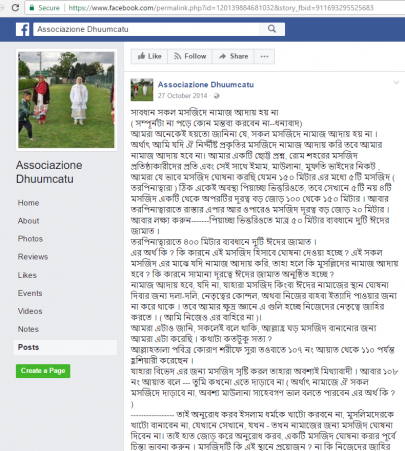
Task: Open the 27 October 2014 post timestamp
Action: (182, 96)
